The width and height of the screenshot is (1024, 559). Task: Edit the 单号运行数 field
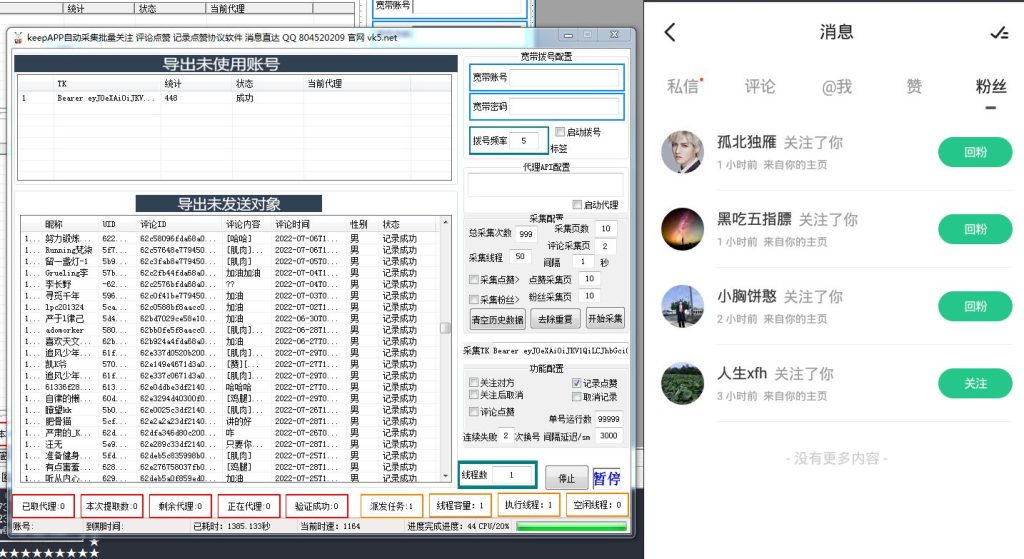tap(608, 419)
